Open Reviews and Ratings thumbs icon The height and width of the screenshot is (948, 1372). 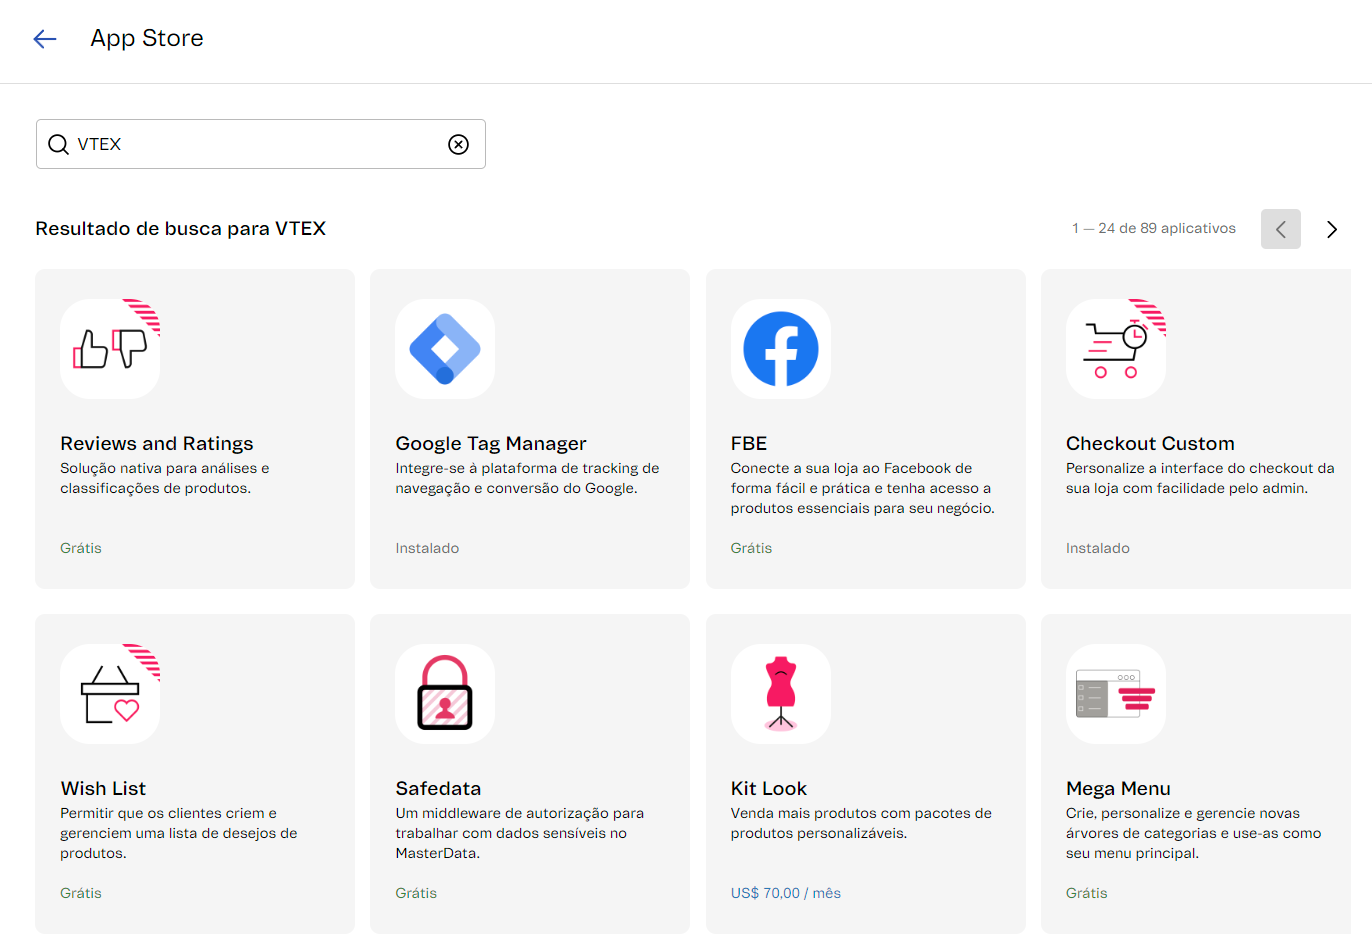[110, 349]
